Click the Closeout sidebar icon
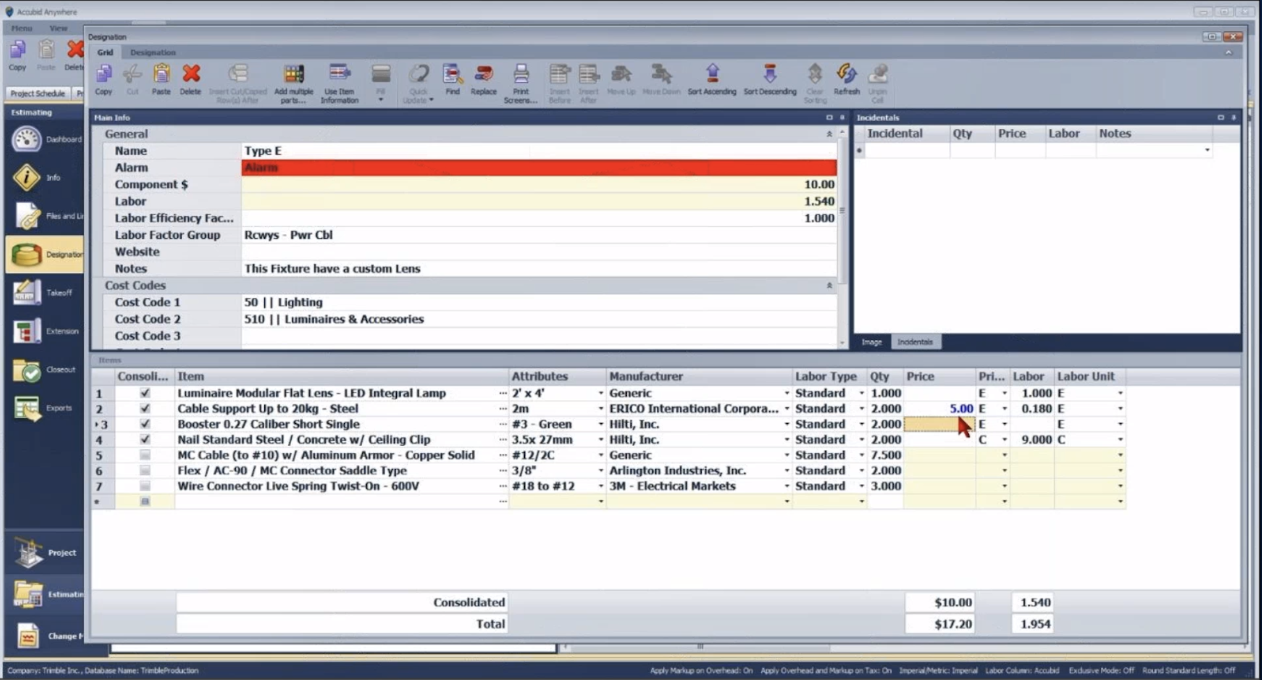Image resolution: width=1262 pixels, height=680 pixels. (27, 369)
